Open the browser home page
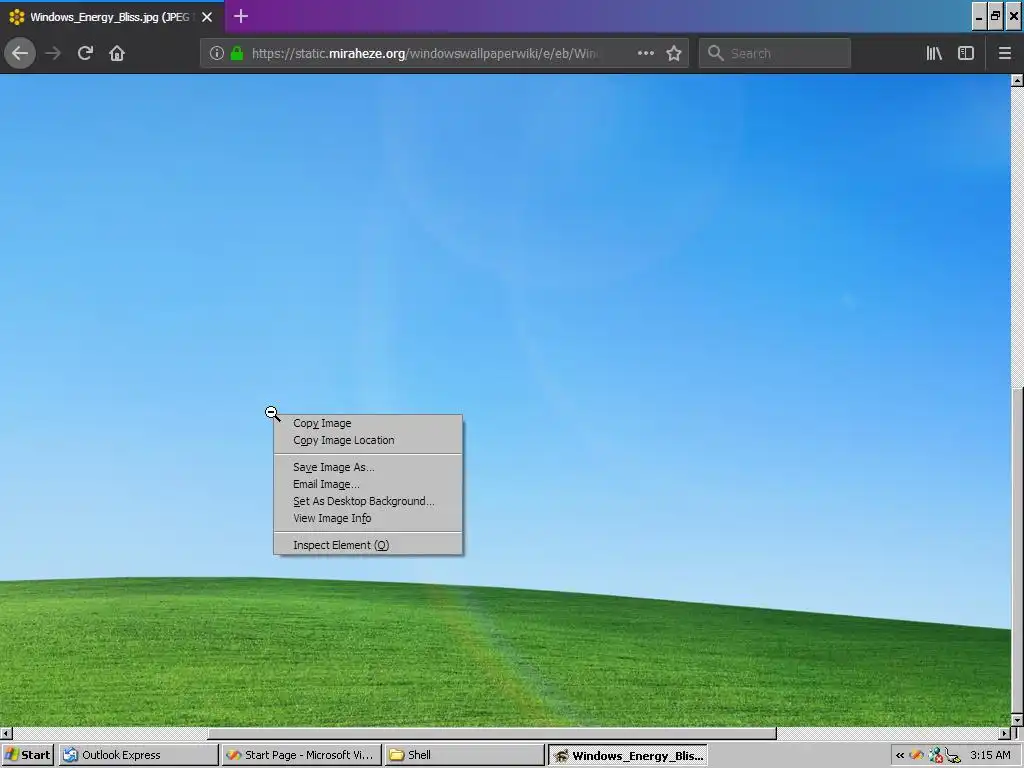 (117, 53)
